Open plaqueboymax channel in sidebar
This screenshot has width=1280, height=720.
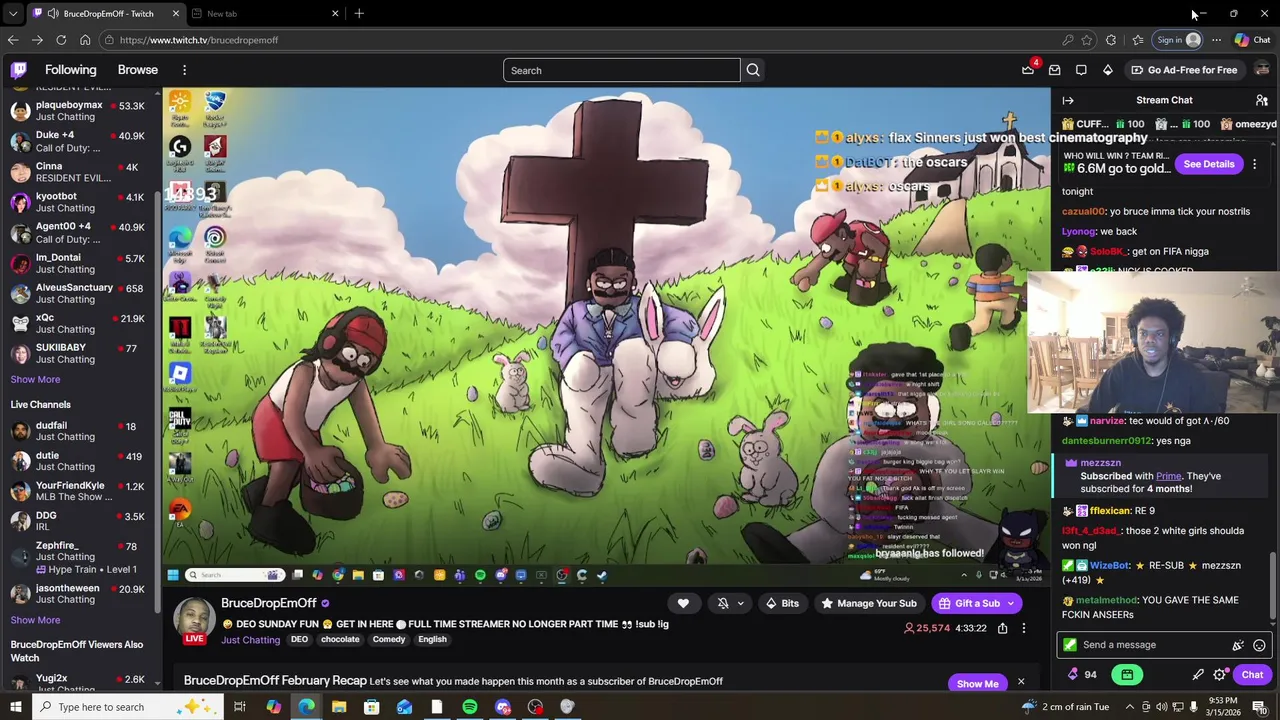pos(82,111)
